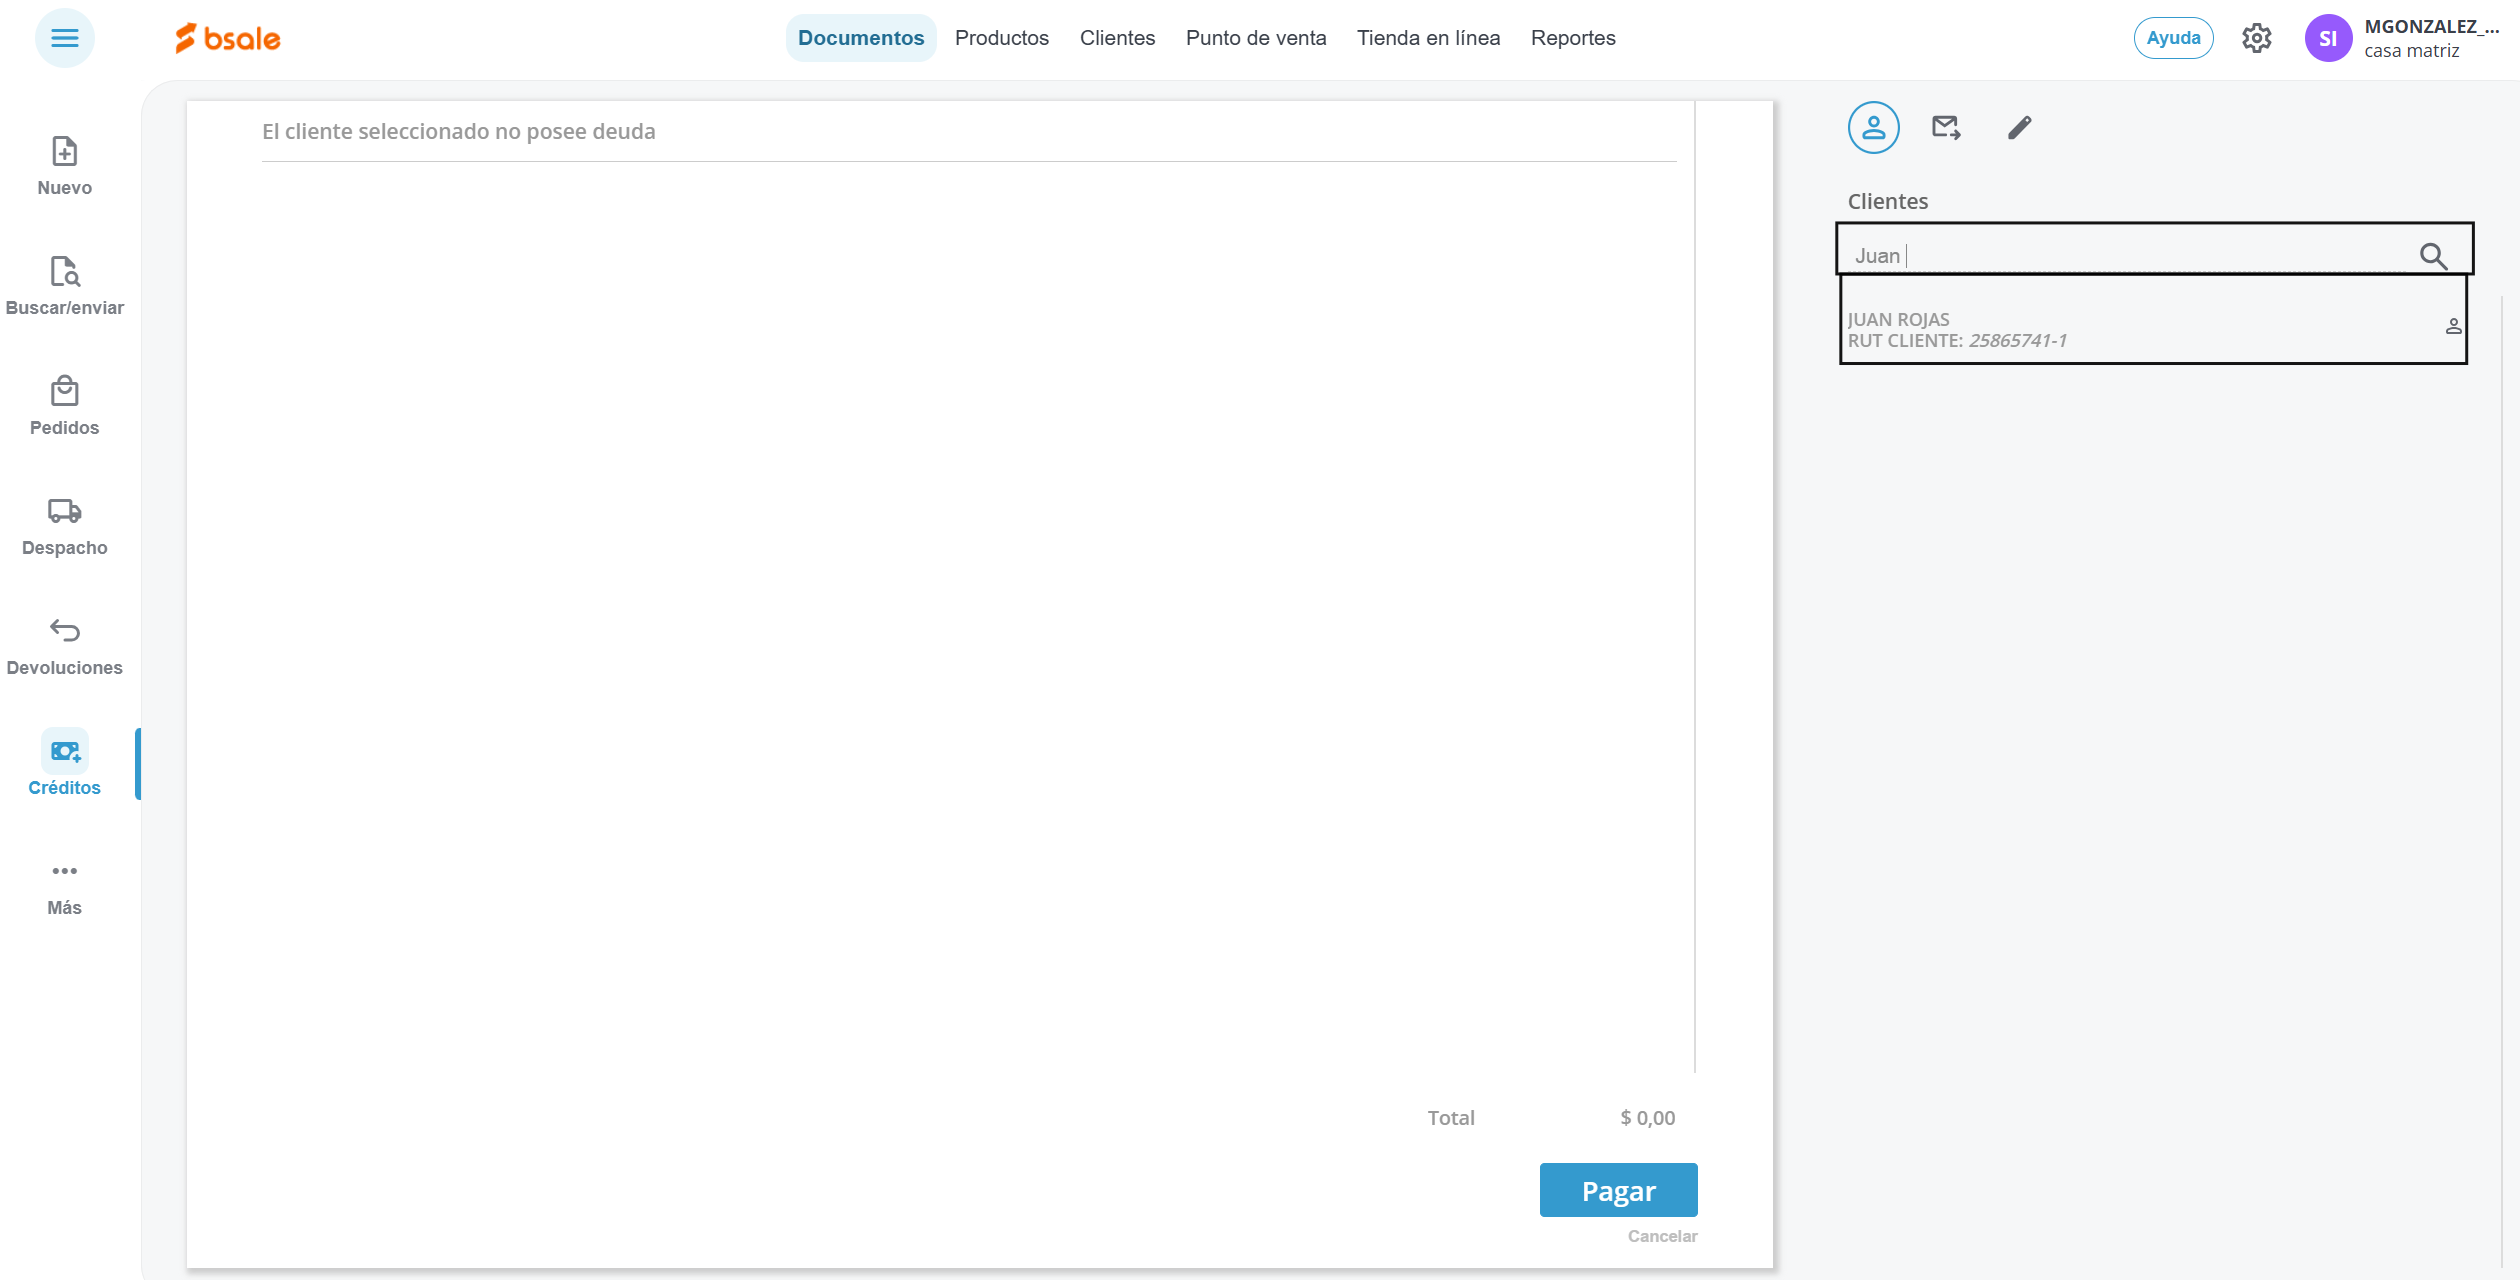Select the Créditos sidebar icon
This screenshot has width=2520, height=1280.
pyautogui.click(x=64, y=752)
